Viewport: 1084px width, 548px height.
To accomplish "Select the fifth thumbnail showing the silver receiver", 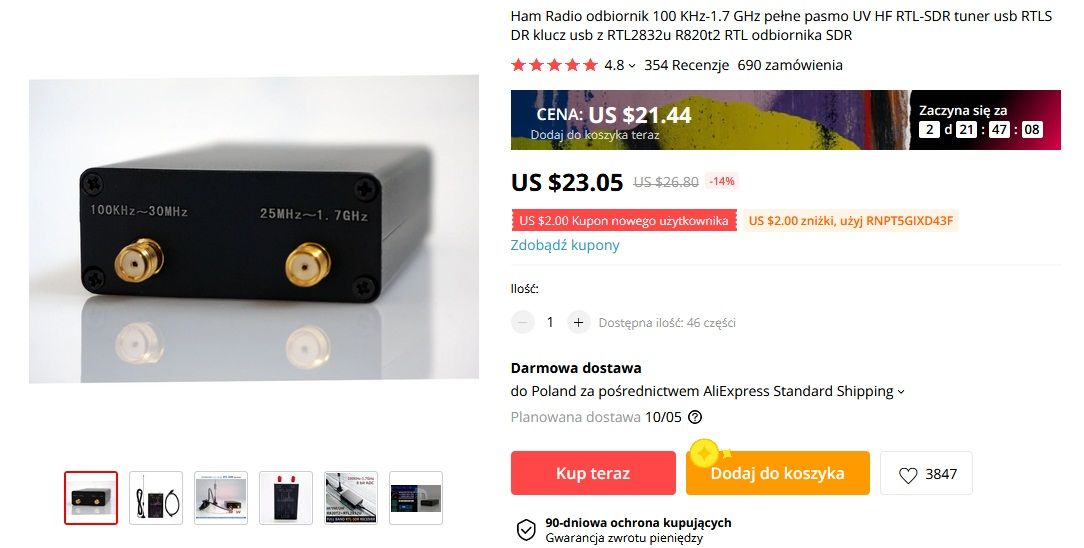I will coord(351,498).
